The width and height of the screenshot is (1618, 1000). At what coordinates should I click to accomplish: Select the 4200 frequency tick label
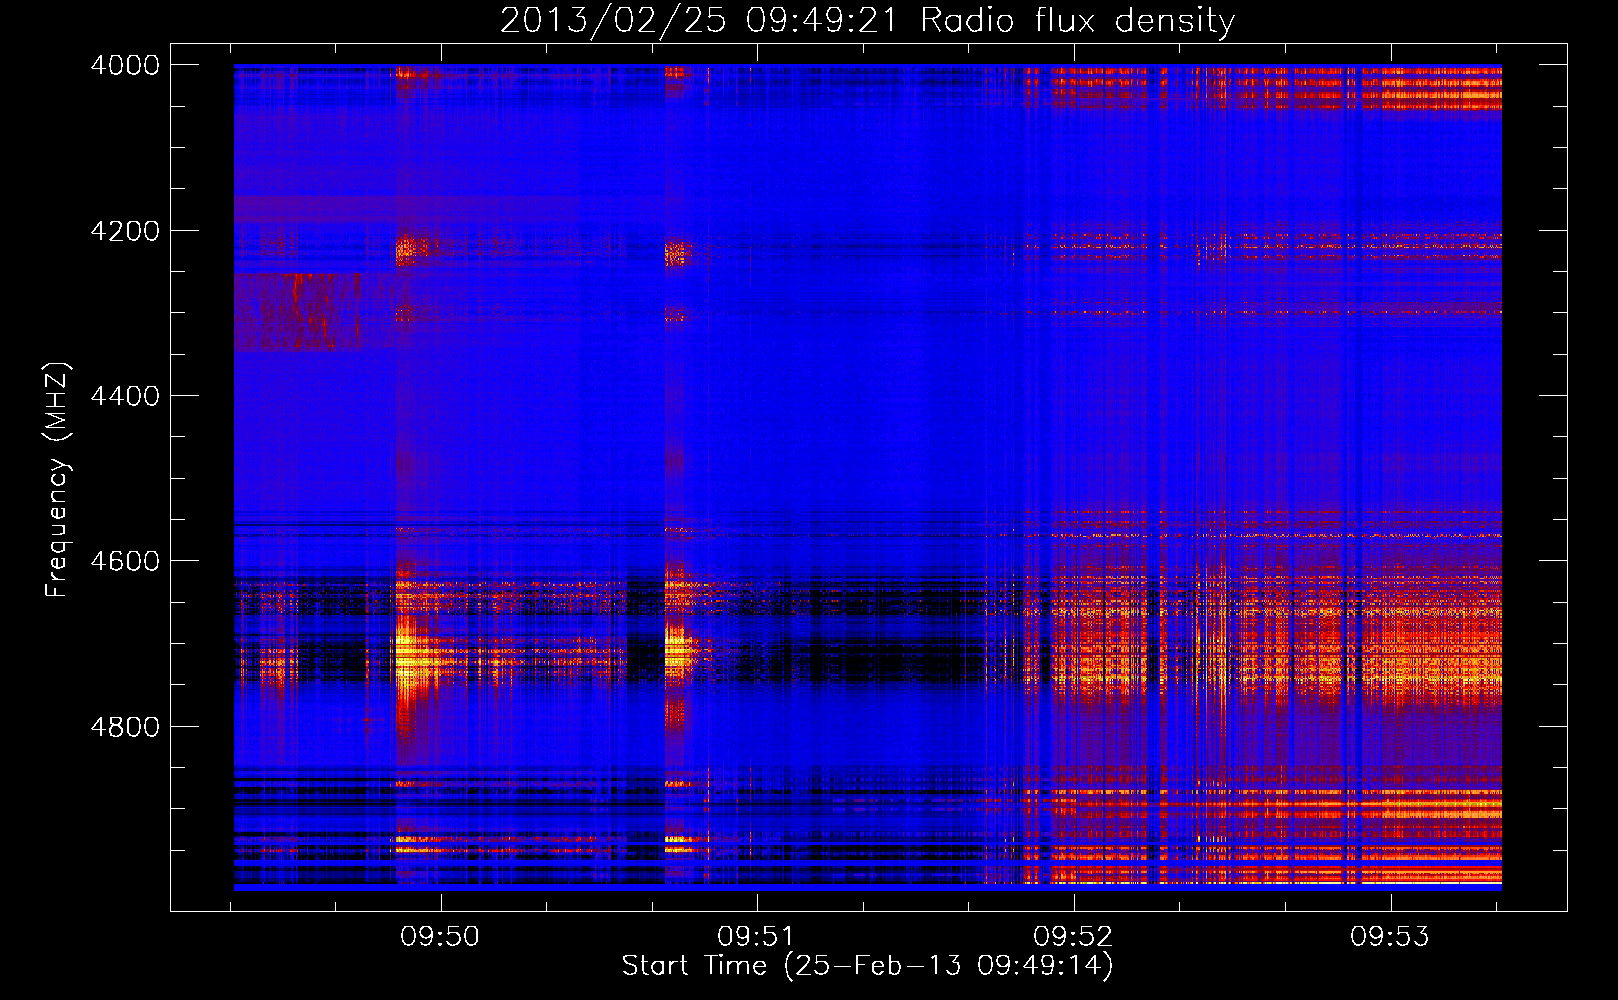[125, 231]
